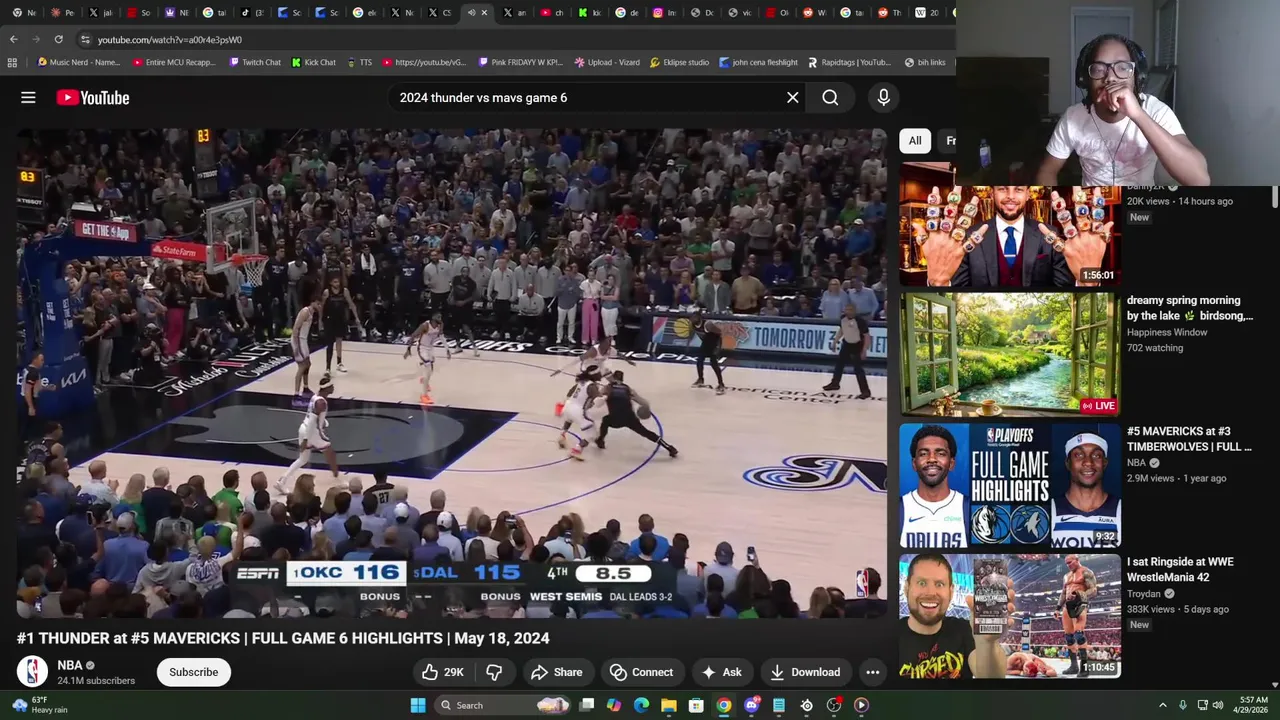Launch Copilot from the taskbar
The width and height of the screenshot is (1280, 720).
(614, 705)
